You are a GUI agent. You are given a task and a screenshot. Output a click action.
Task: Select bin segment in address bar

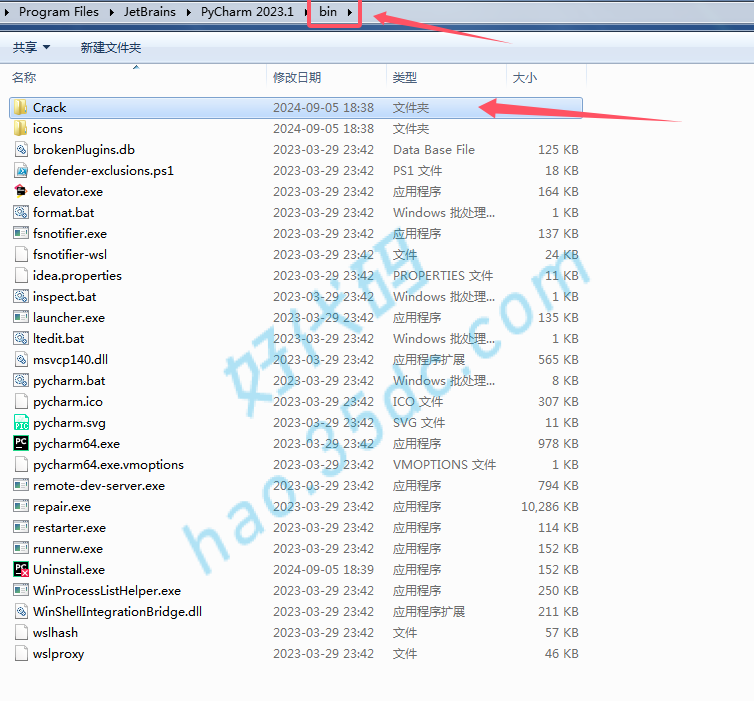pyautogui.click(x=328, y=12)
